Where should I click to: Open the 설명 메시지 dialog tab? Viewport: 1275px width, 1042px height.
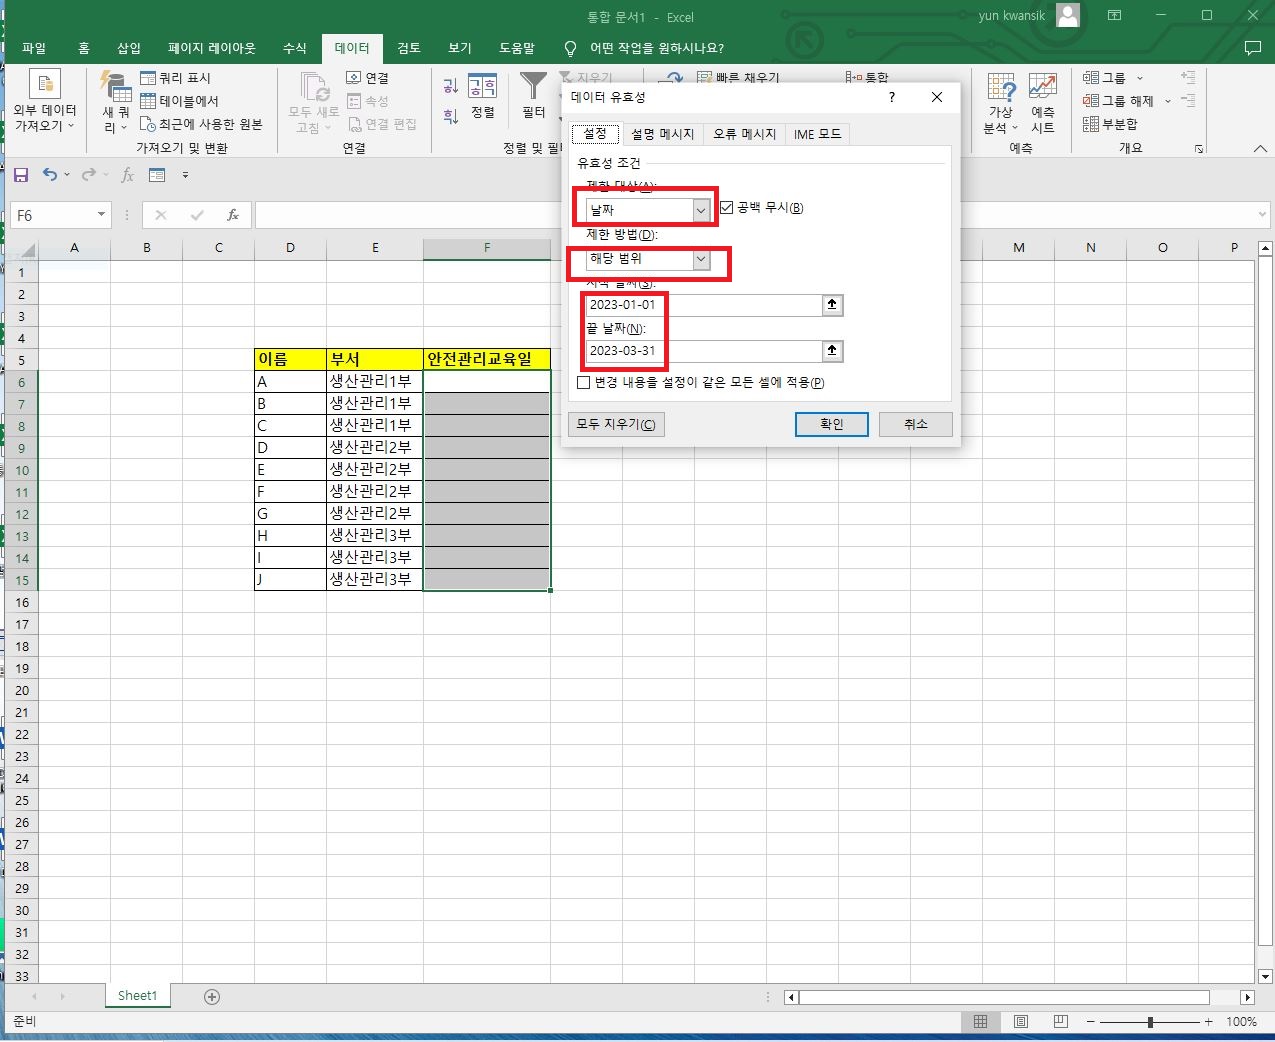tap(662, 134)
